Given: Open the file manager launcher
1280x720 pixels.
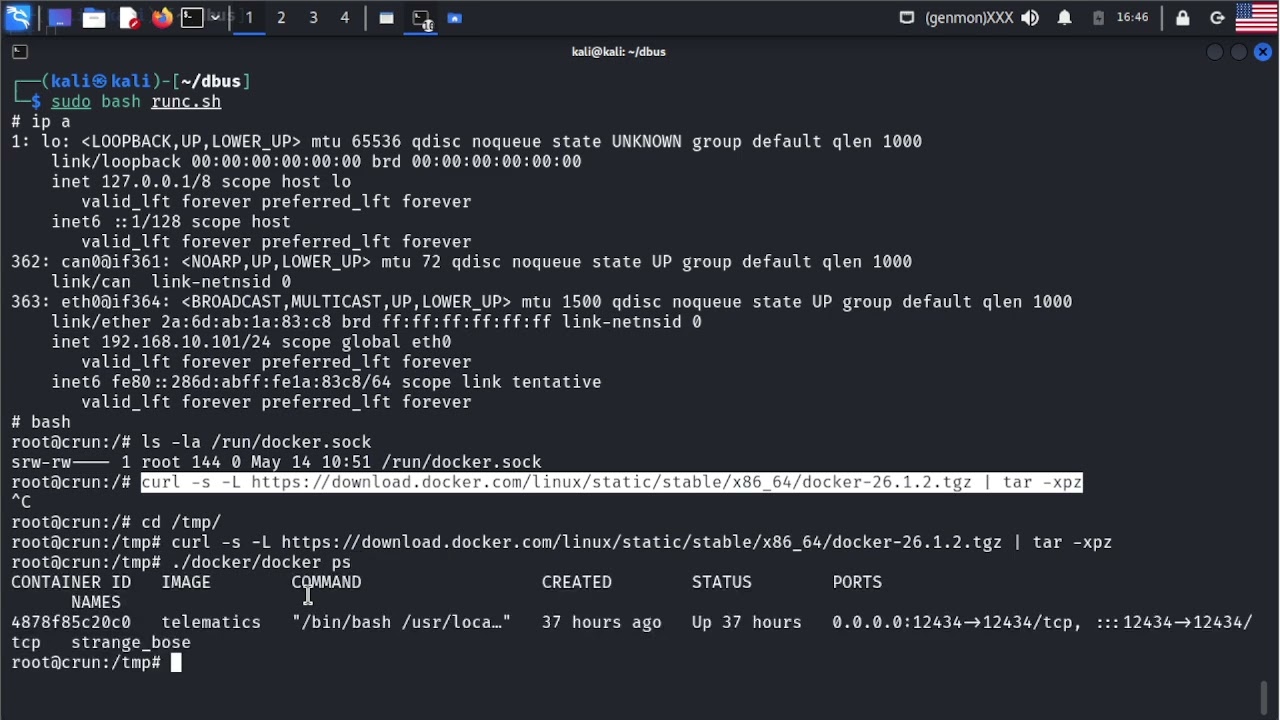Looking at the screenshot, I should click(x=94, y=18).
